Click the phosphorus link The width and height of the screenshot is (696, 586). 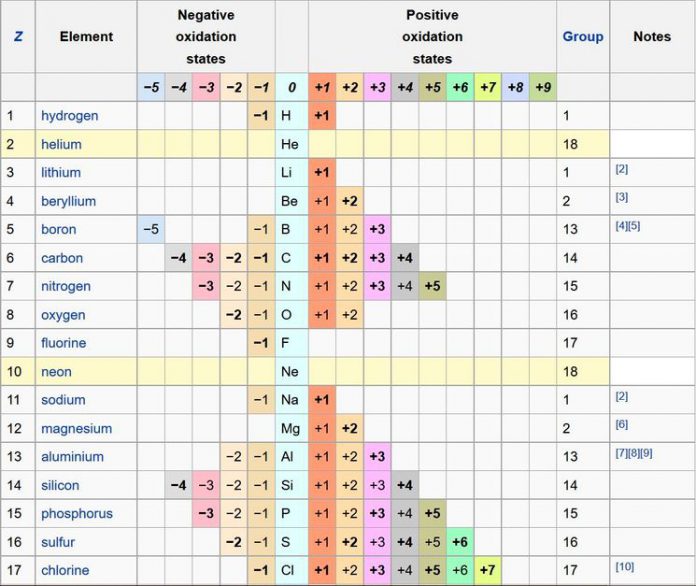coord(76,514)
